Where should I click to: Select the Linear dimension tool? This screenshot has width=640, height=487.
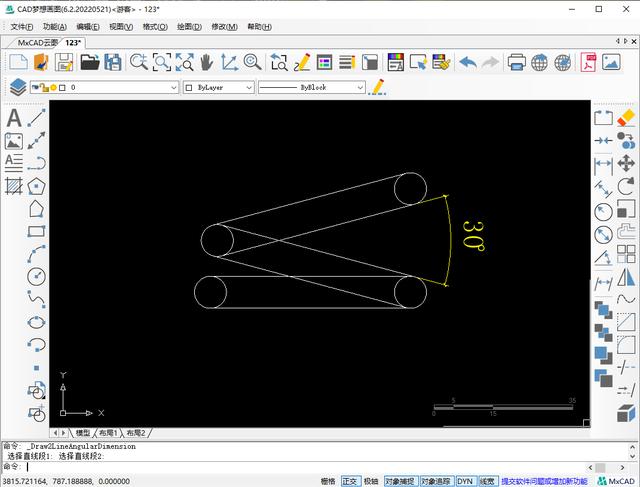click(x=603, y=164)
